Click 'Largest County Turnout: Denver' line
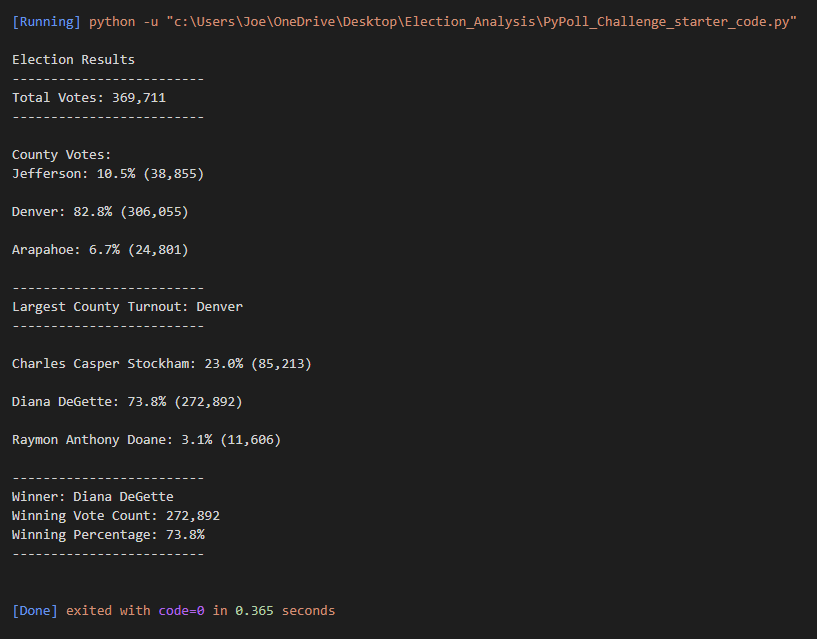Image resolution: width=817 pixels, height=639 pixels. [128, 307]
